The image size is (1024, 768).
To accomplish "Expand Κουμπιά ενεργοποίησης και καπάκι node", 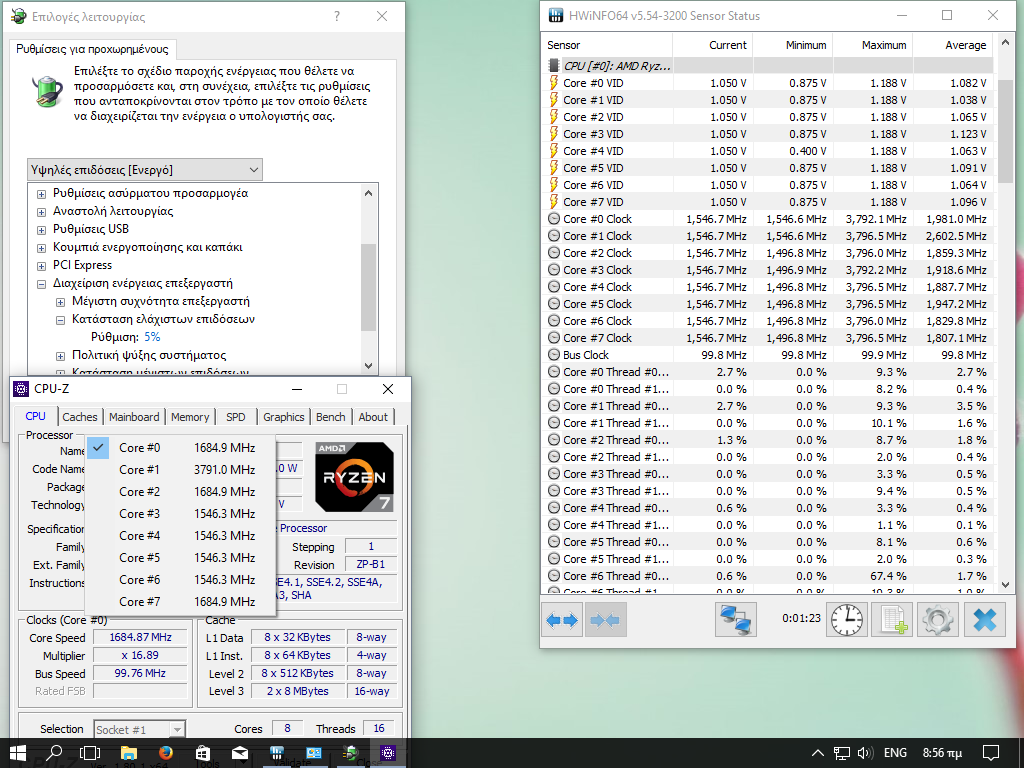I will pyautogui.click(x=41, y=248).
